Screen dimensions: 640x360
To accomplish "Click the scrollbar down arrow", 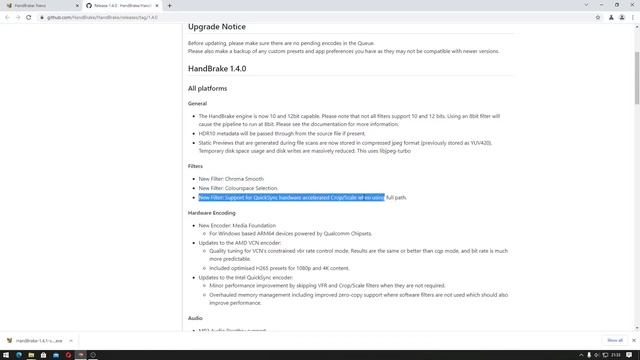I will point(637,328).
